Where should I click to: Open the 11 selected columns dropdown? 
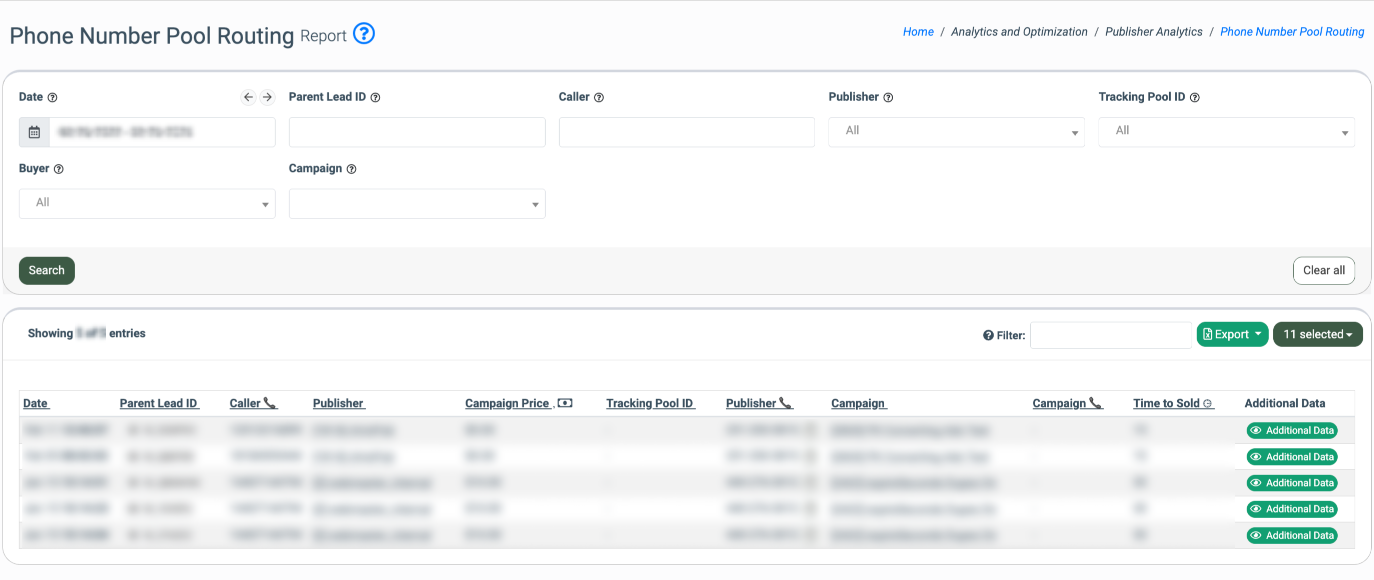pyautogui.click(x=1317, y=335)
